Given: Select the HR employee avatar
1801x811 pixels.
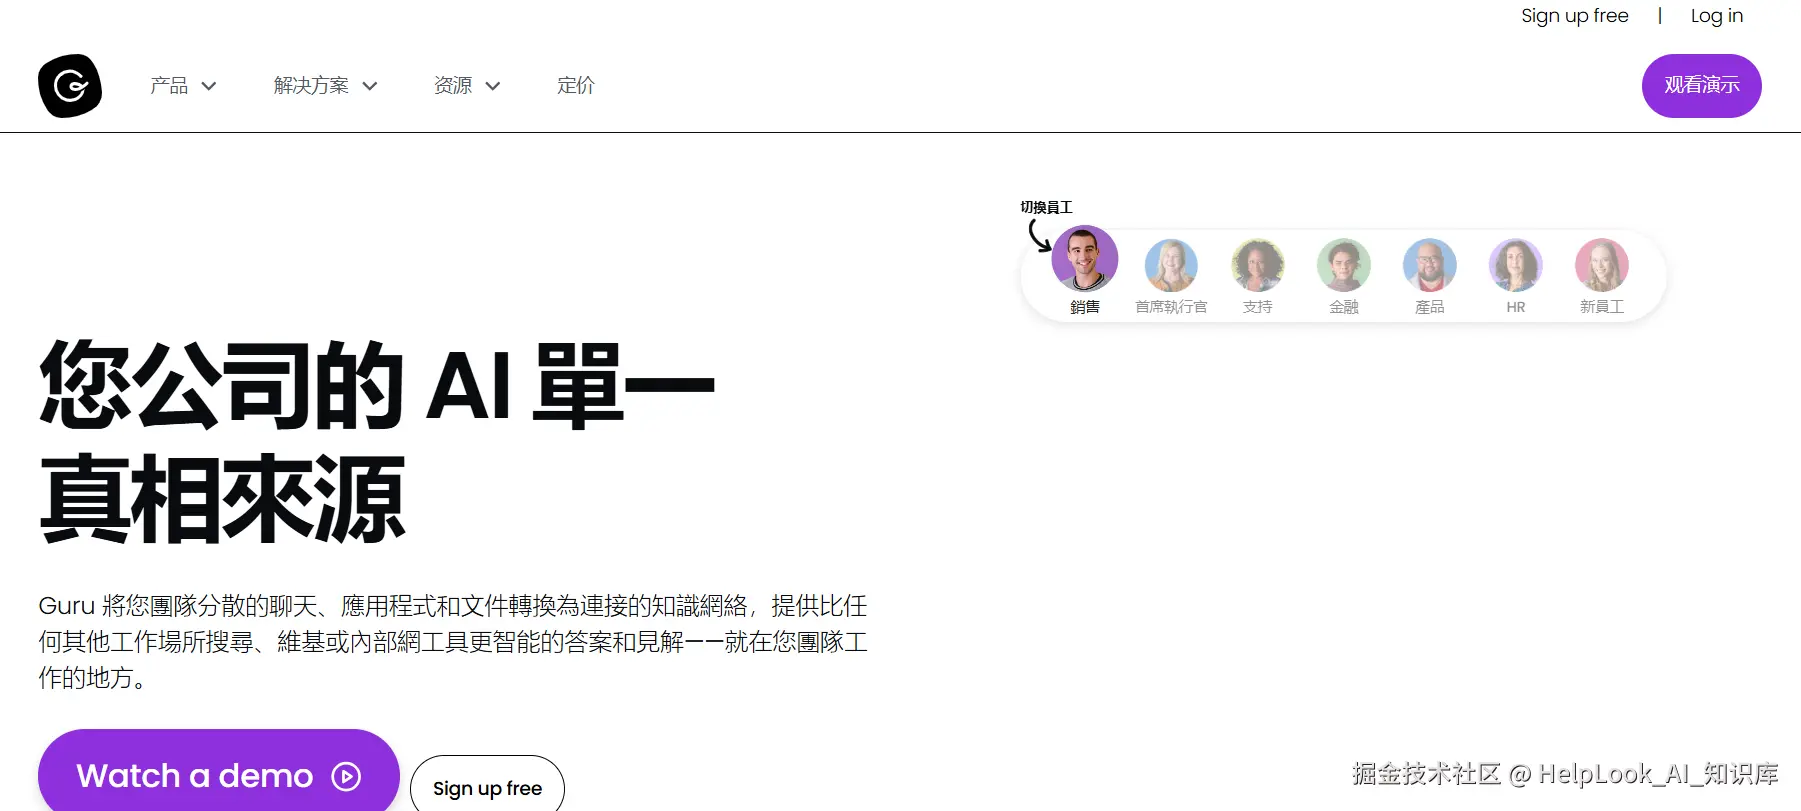Looking at the screenshot, I should (x=1516, y=265).
